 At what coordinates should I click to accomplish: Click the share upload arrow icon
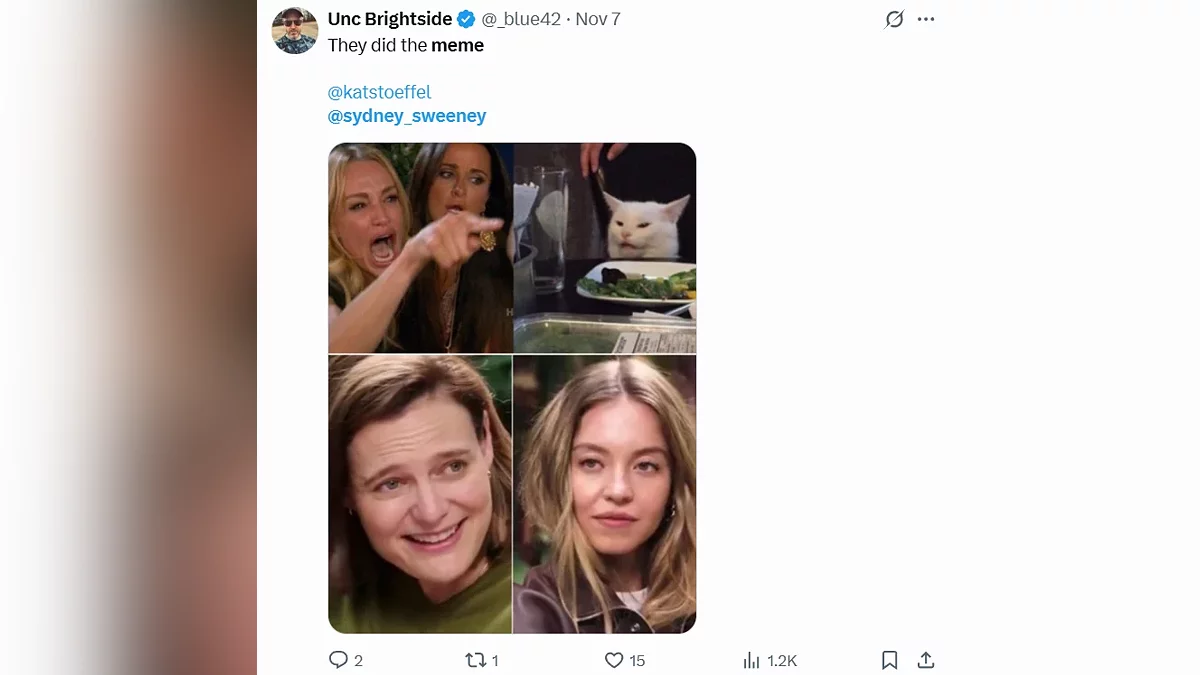926,660
